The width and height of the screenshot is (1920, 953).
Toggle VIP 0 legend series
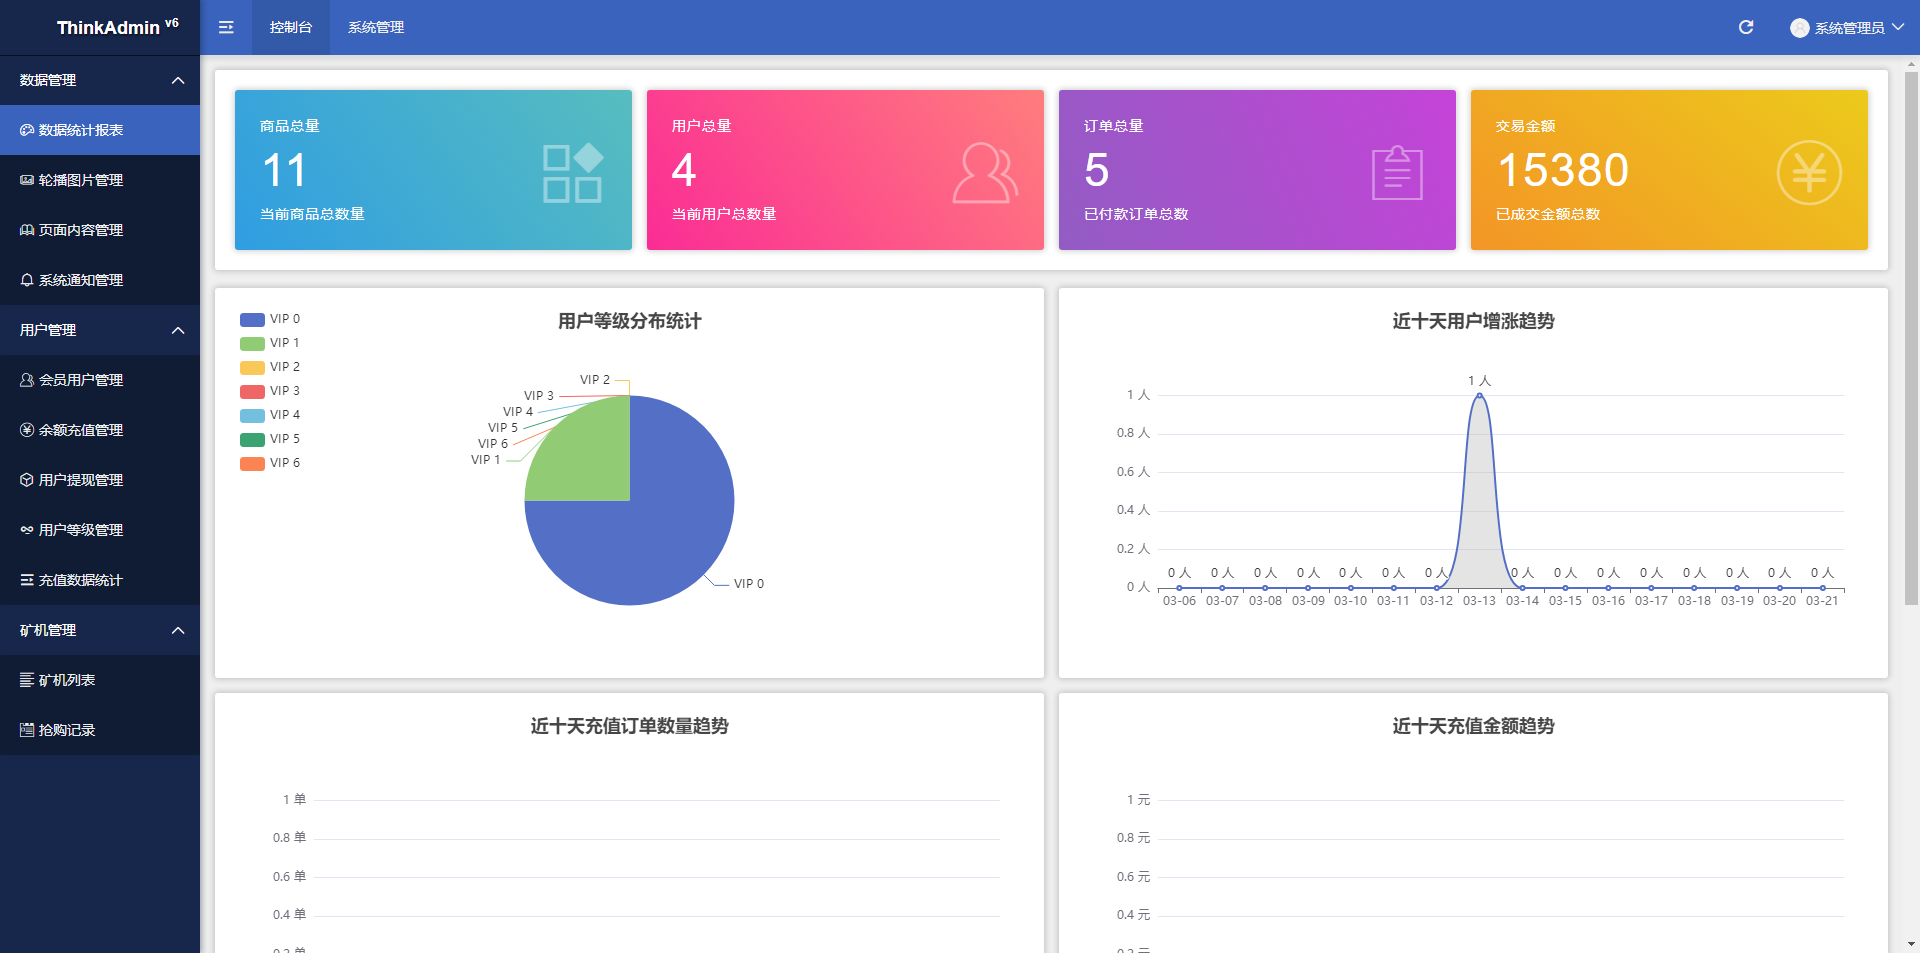[270, 319]
